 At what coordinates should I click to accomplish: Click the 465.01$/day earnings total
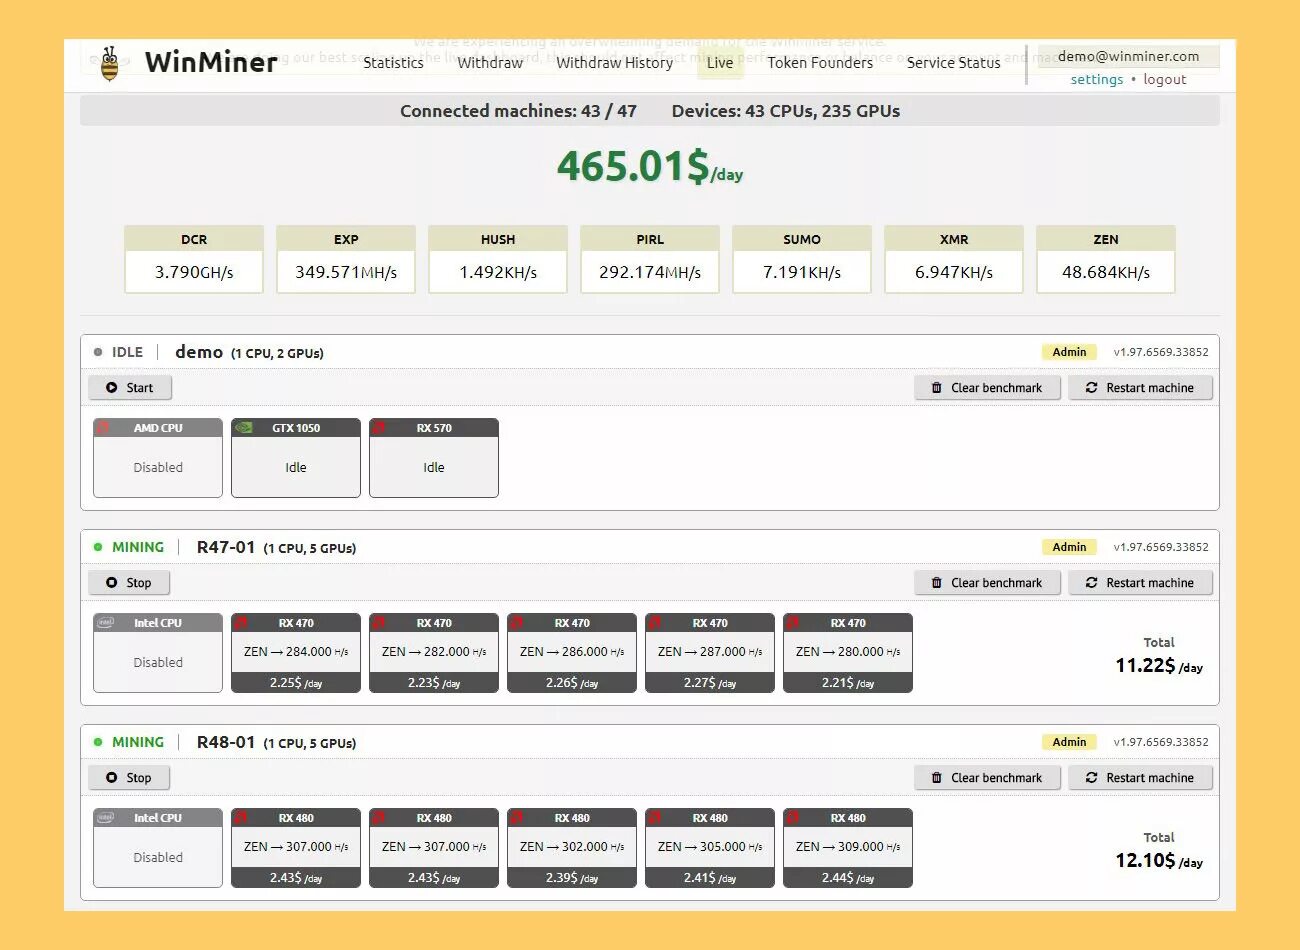pos(650,166)
